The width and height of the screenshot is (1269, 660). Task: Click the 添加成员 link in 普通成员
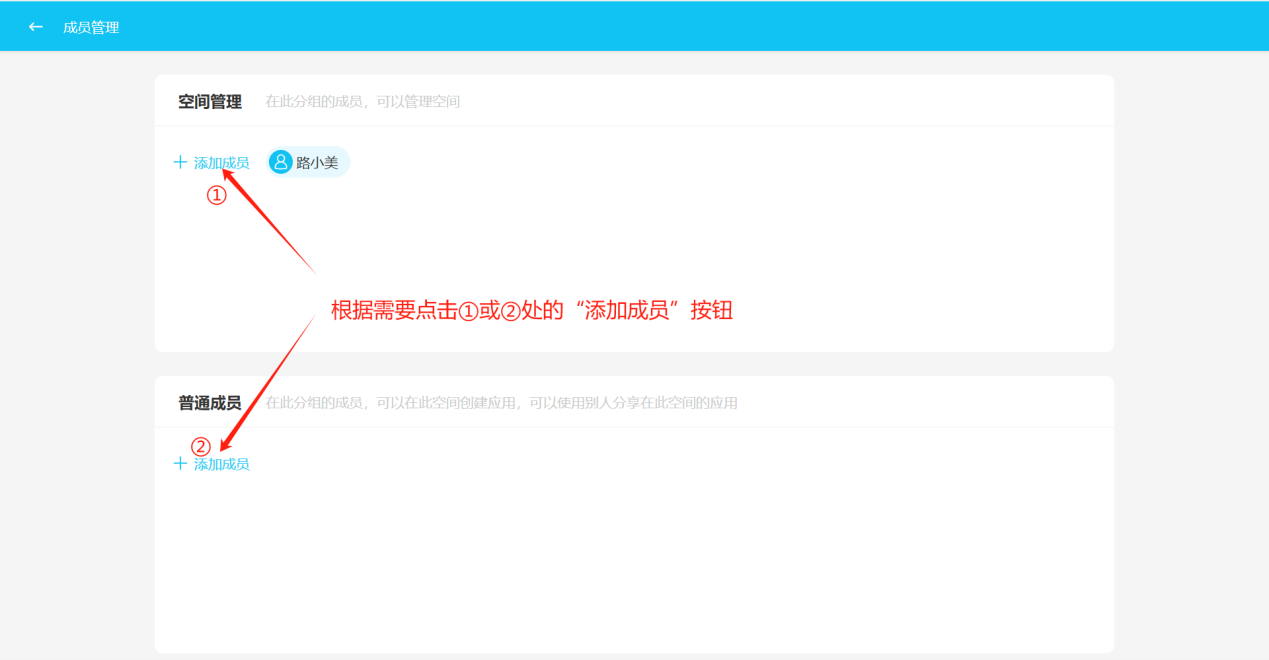point(221,464)
